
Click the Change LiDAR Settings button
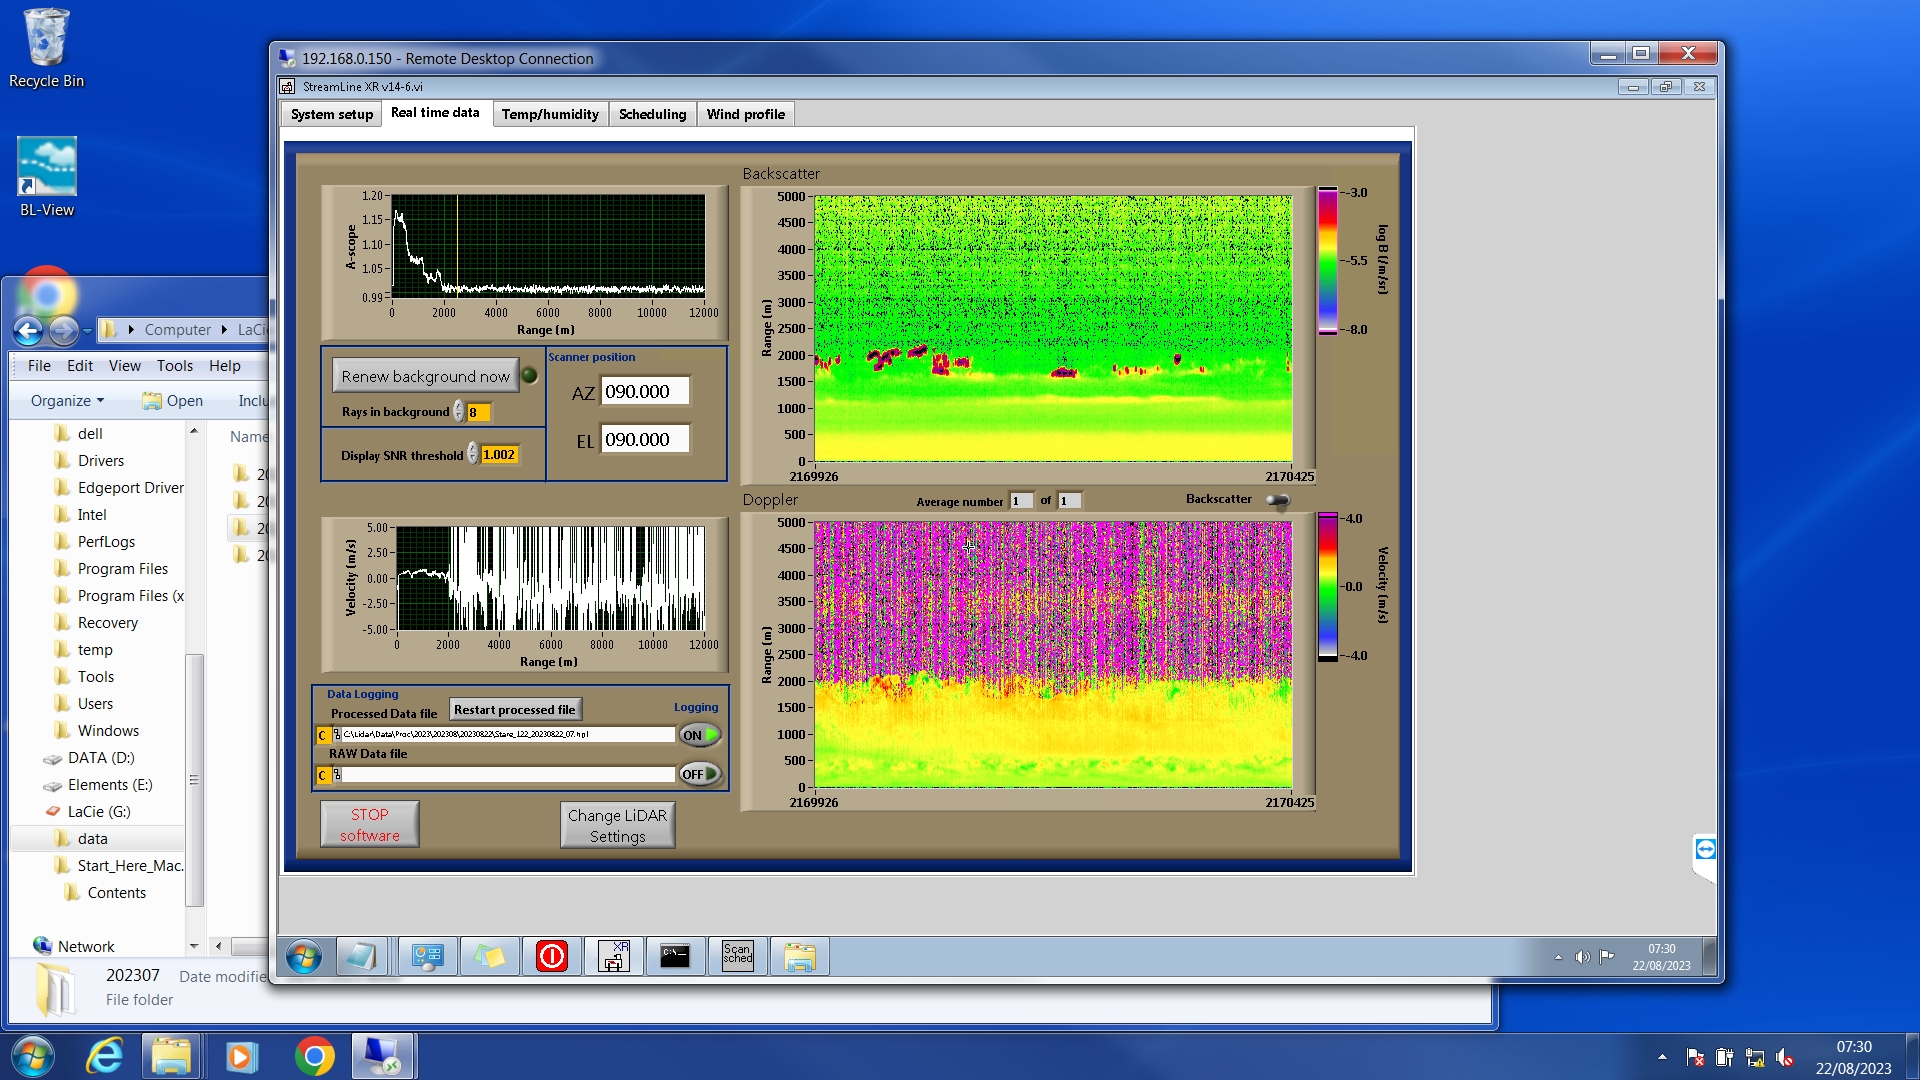tap(617, 826)
